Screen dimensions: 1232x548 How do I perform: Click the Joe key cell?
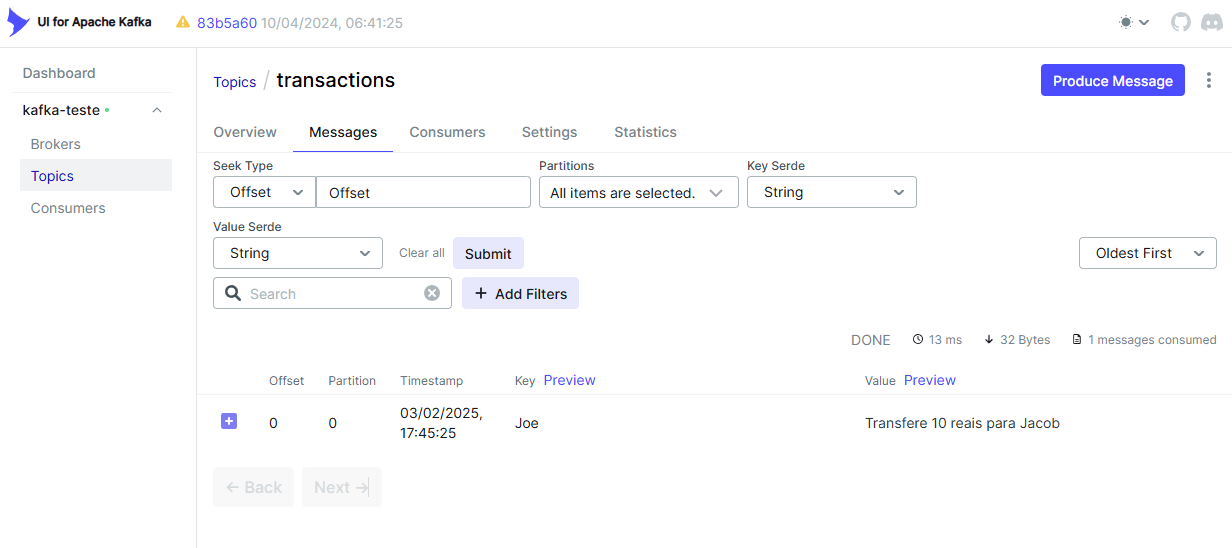point(527,423)
